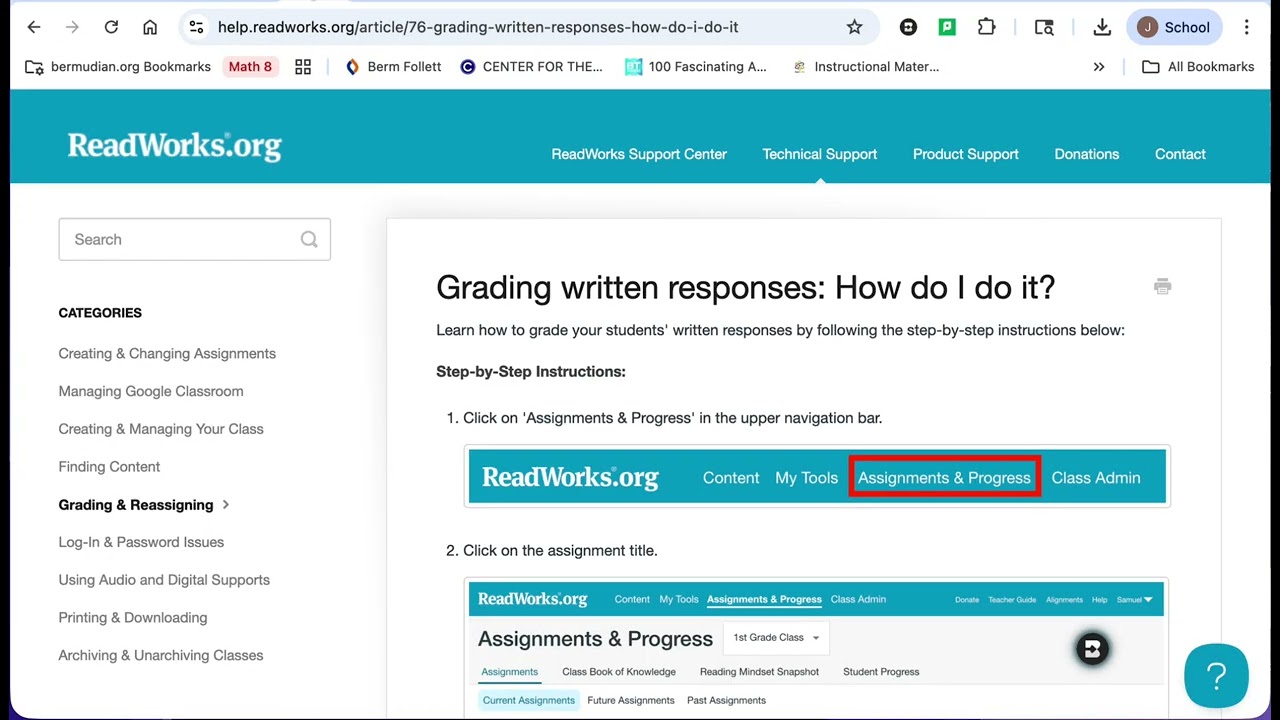View site information icon in address bar
Viewport: 1280px width, 720px height.
196,27
